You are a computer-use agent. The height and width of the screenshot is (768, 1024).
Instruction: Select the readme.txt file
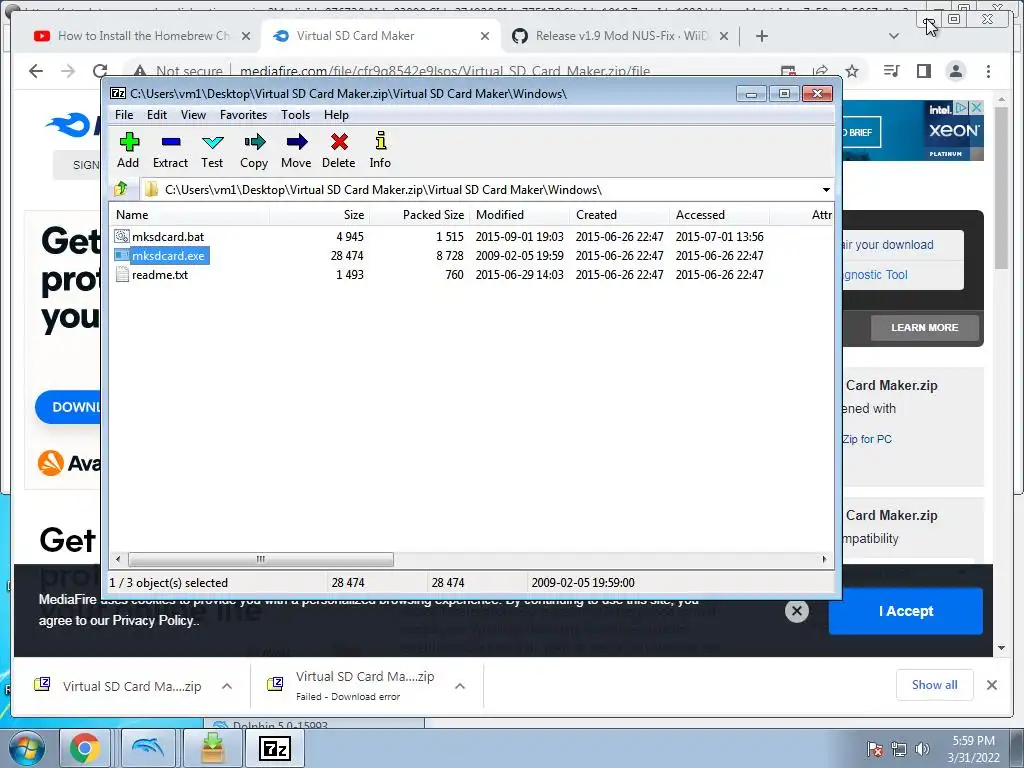click(152, 275)
